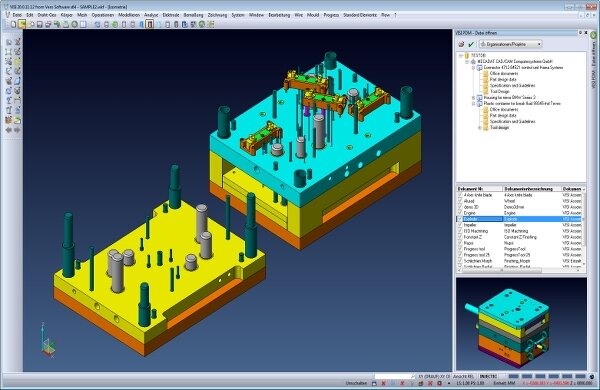600x390 pixels.
Task: Toggle checkbox for ISO Machining row
Action: (460, 231)
